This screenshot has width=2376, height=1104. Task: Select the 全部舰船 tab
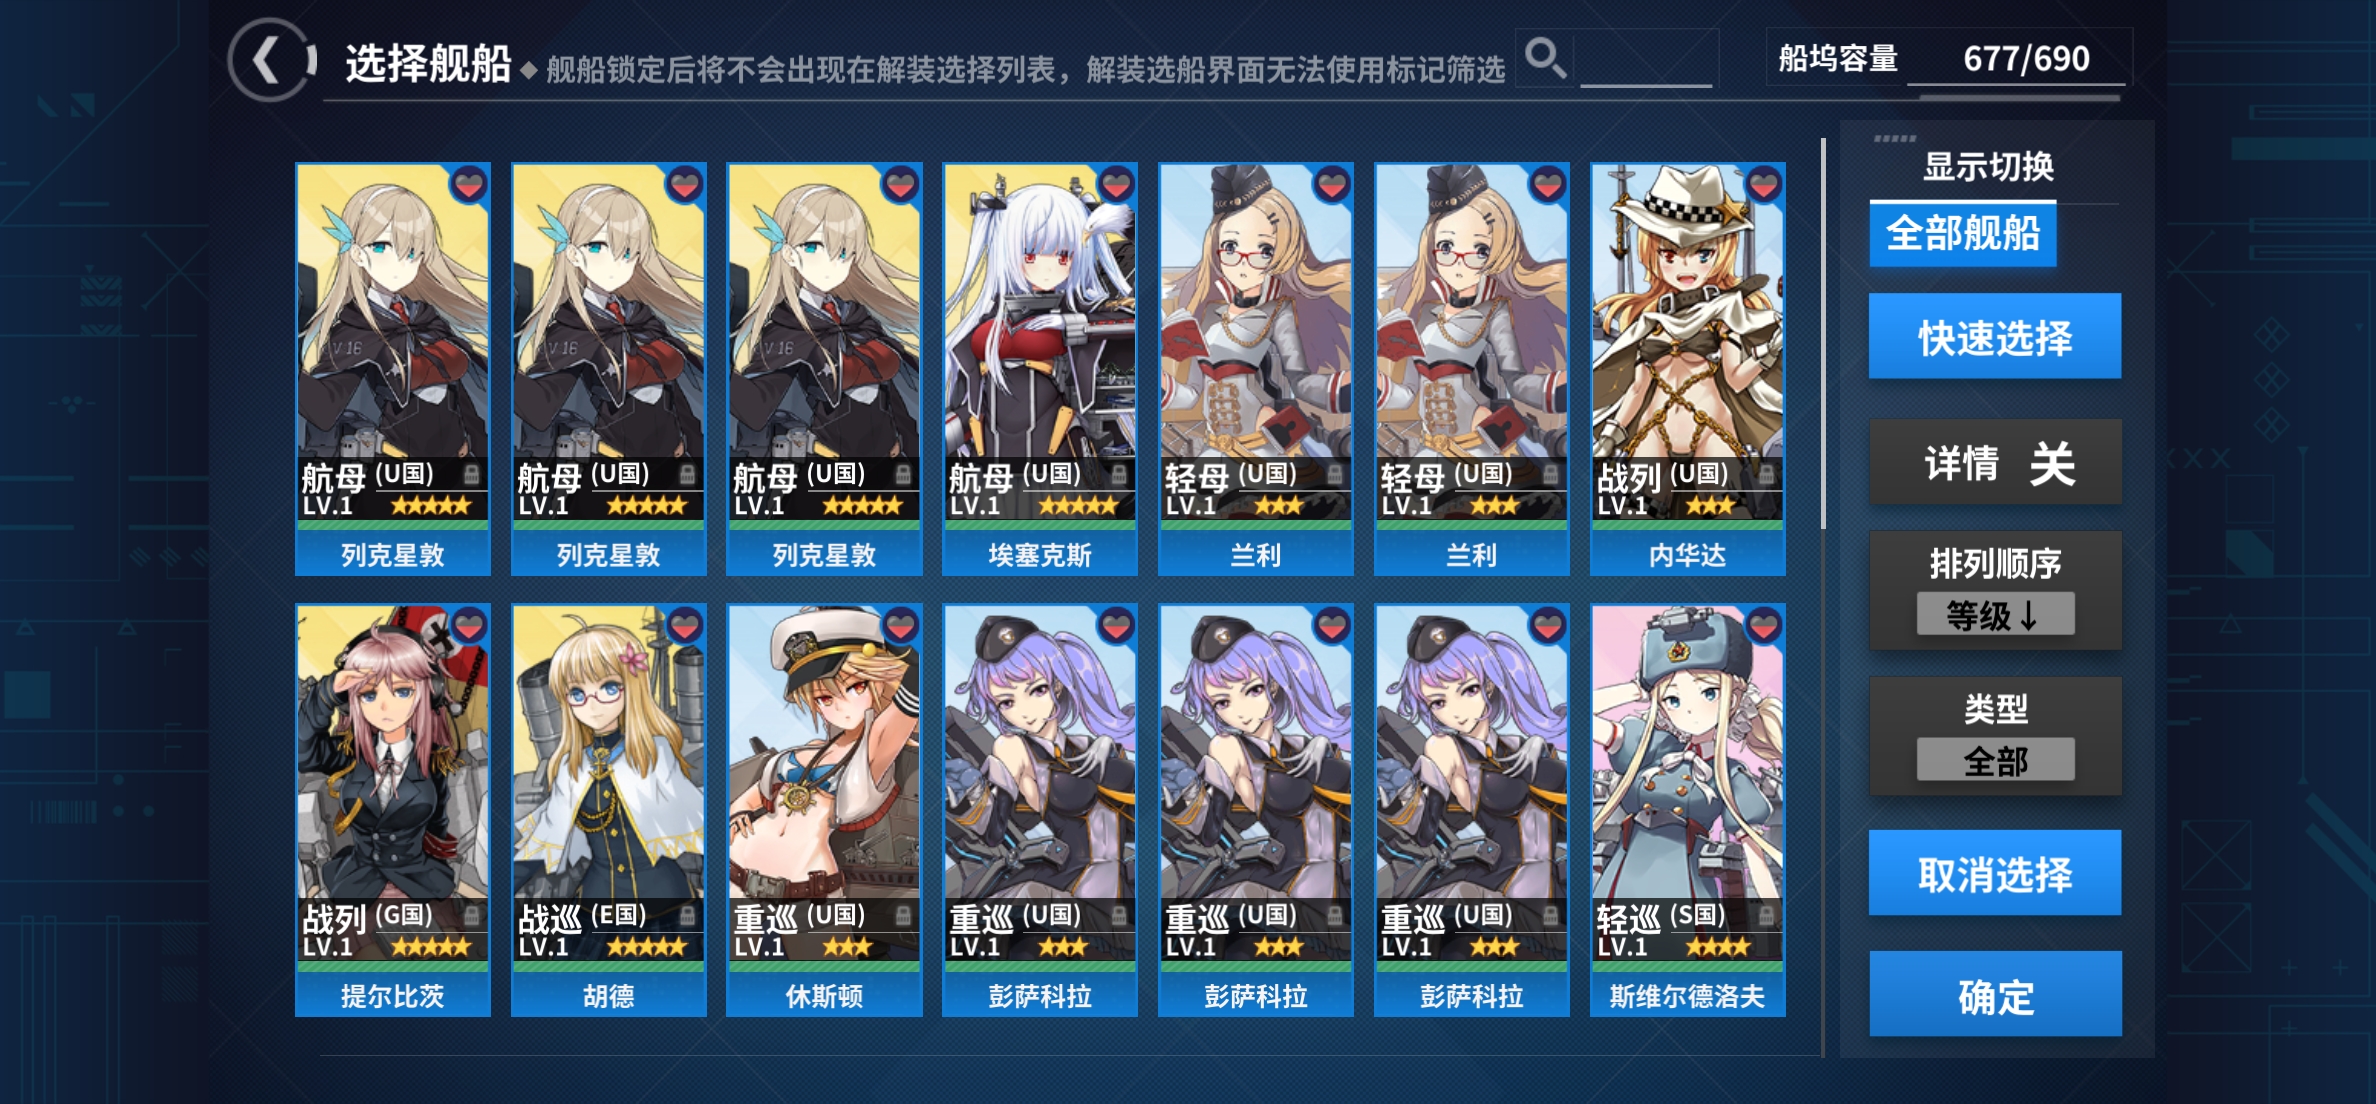click(x=1963, y=234)
